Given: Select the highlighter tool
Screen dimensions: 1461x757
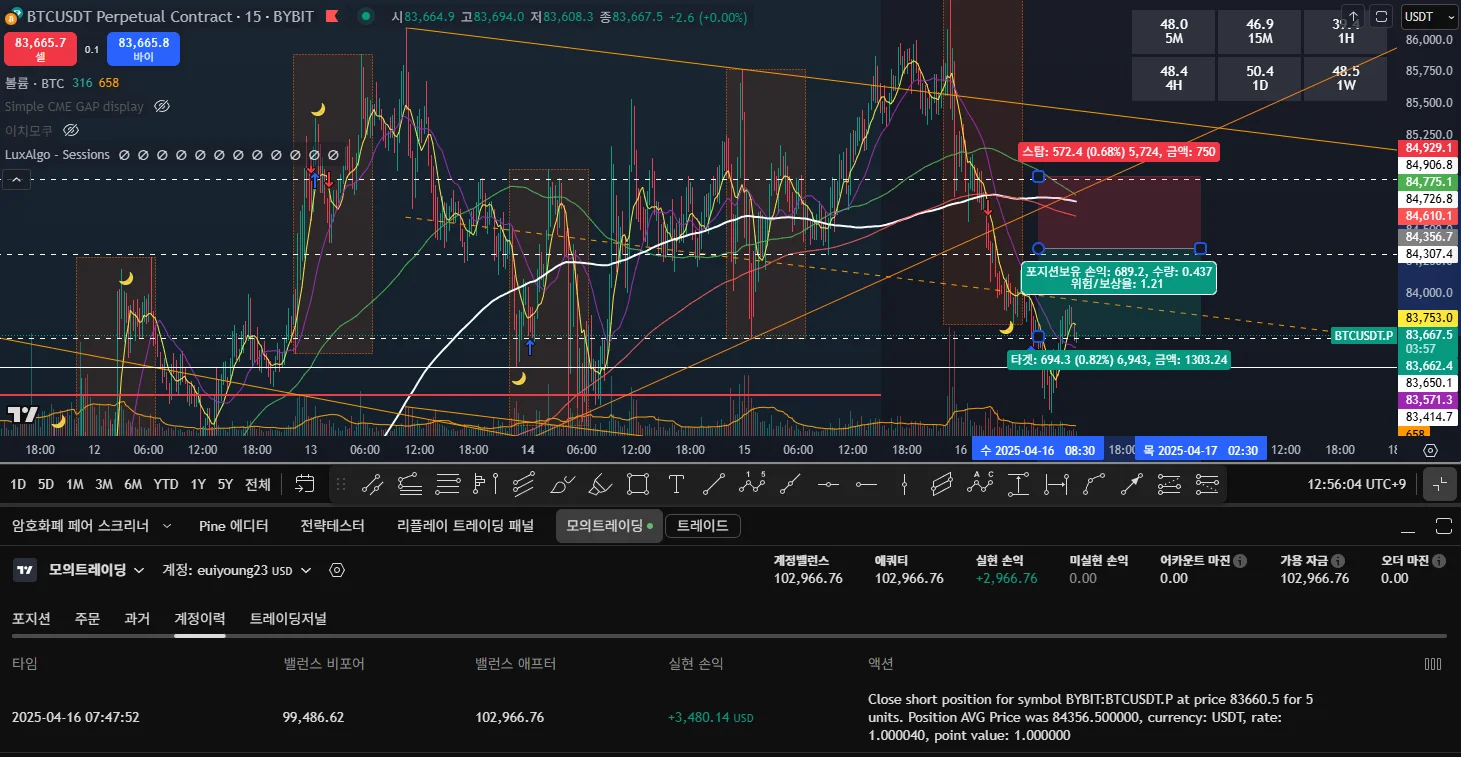Looking at the screenshot, I should 600,485.
